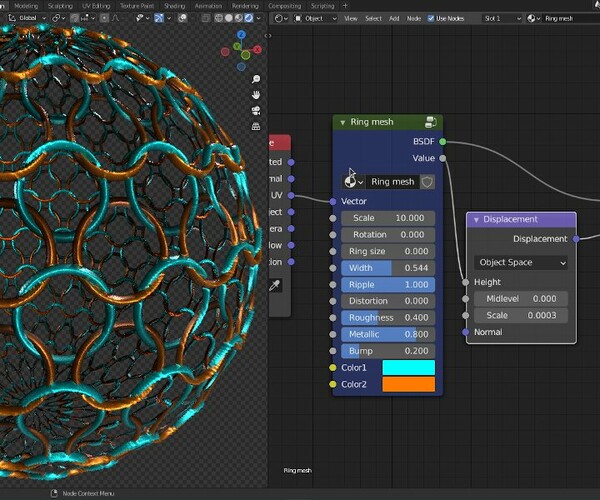Collapse the Ring mesh node group

[x=342, y=122]
